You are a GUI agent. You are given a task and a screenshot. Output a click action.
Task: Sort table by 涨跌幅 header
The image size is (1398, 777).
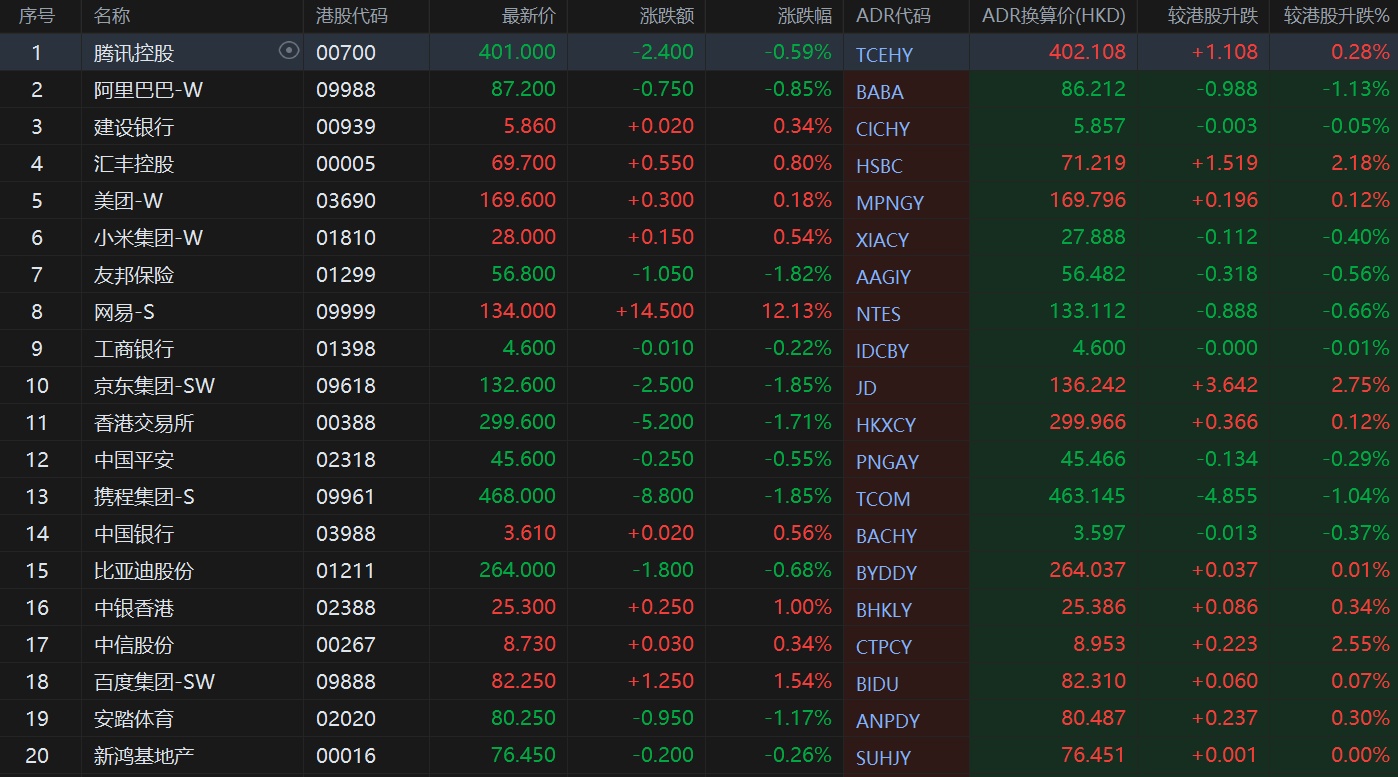pos(804,16)
